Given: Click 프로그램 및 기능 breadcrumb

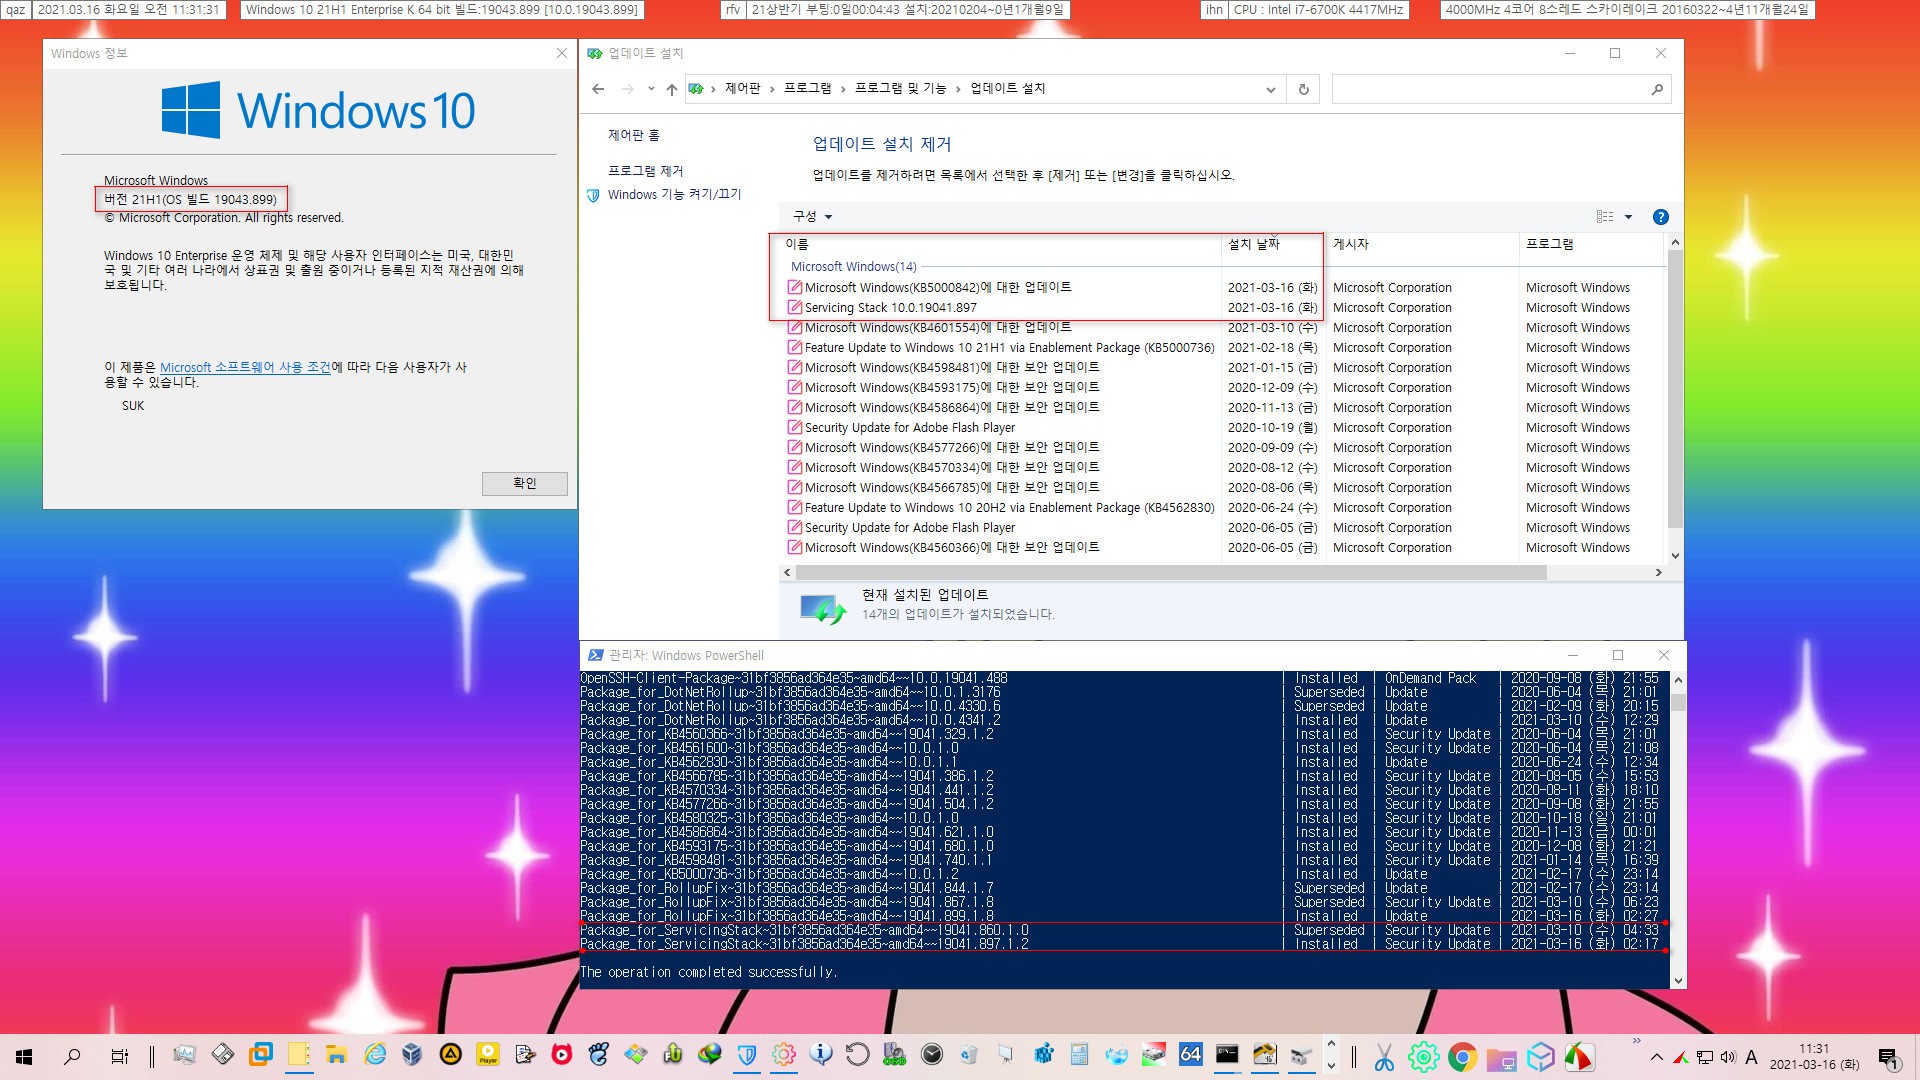Looking at the screenshot, I should click(900, 88).
